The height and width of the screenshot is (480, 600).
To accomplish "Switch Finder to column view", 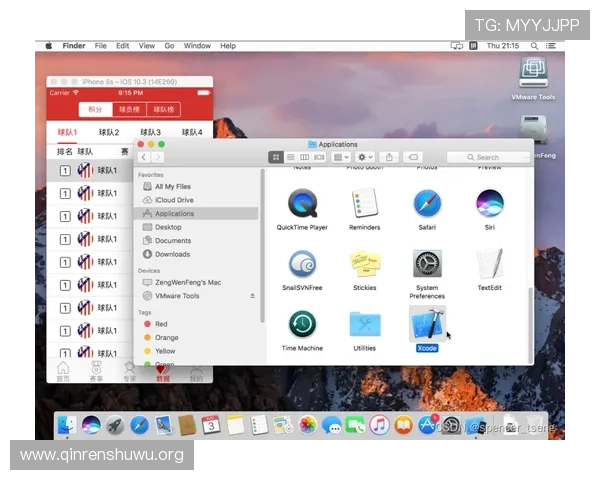I will pyautogui.click(x=305, y=157).
